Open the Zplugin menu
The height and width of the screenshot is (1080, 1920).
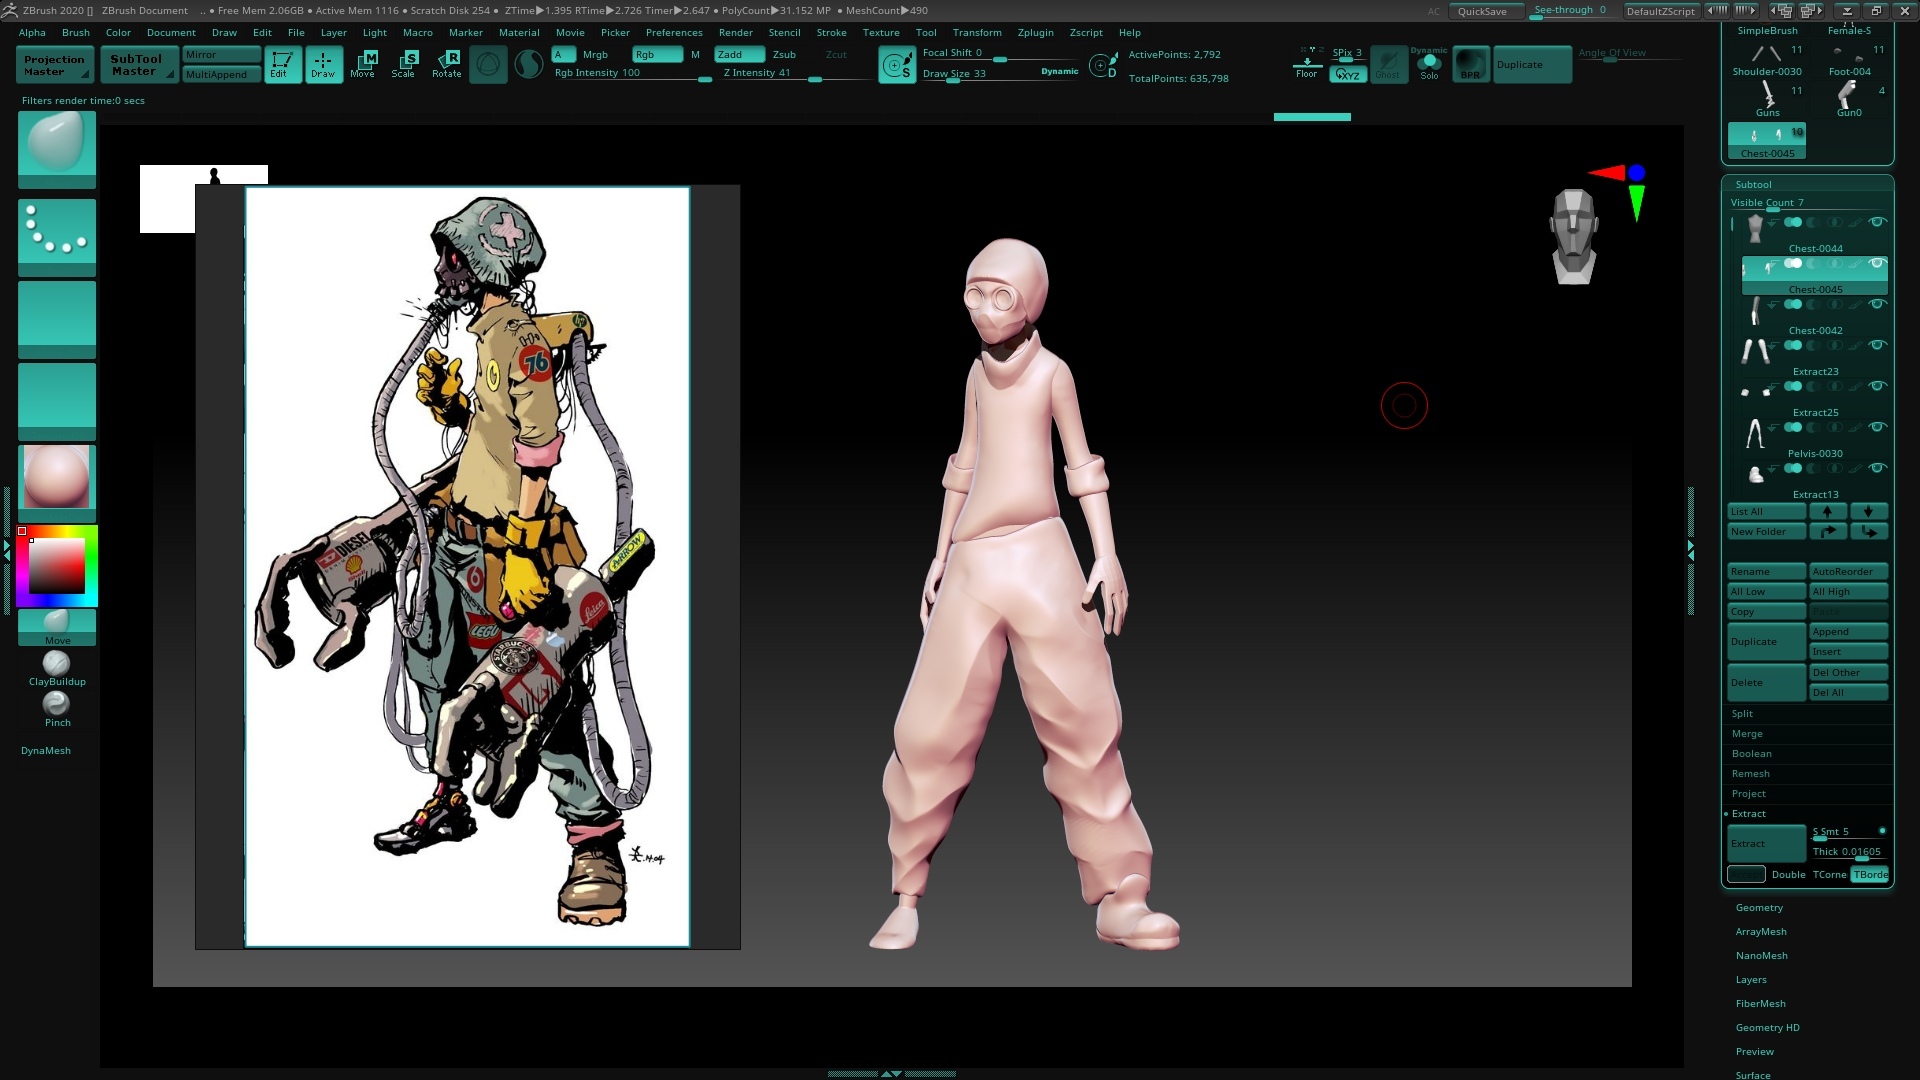coord(1035,33)
